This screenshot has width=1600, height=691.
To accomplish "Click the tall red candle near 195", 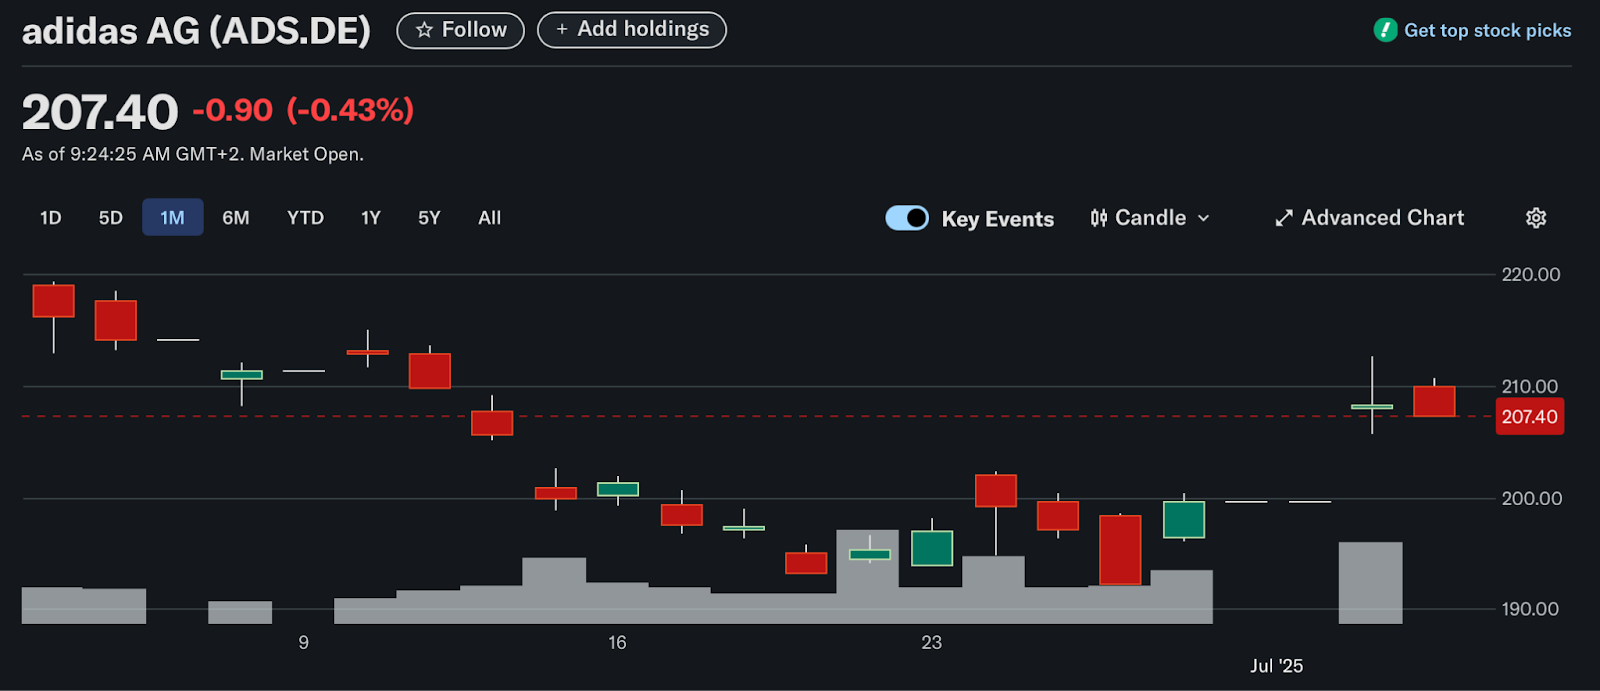I will 1120,550.
